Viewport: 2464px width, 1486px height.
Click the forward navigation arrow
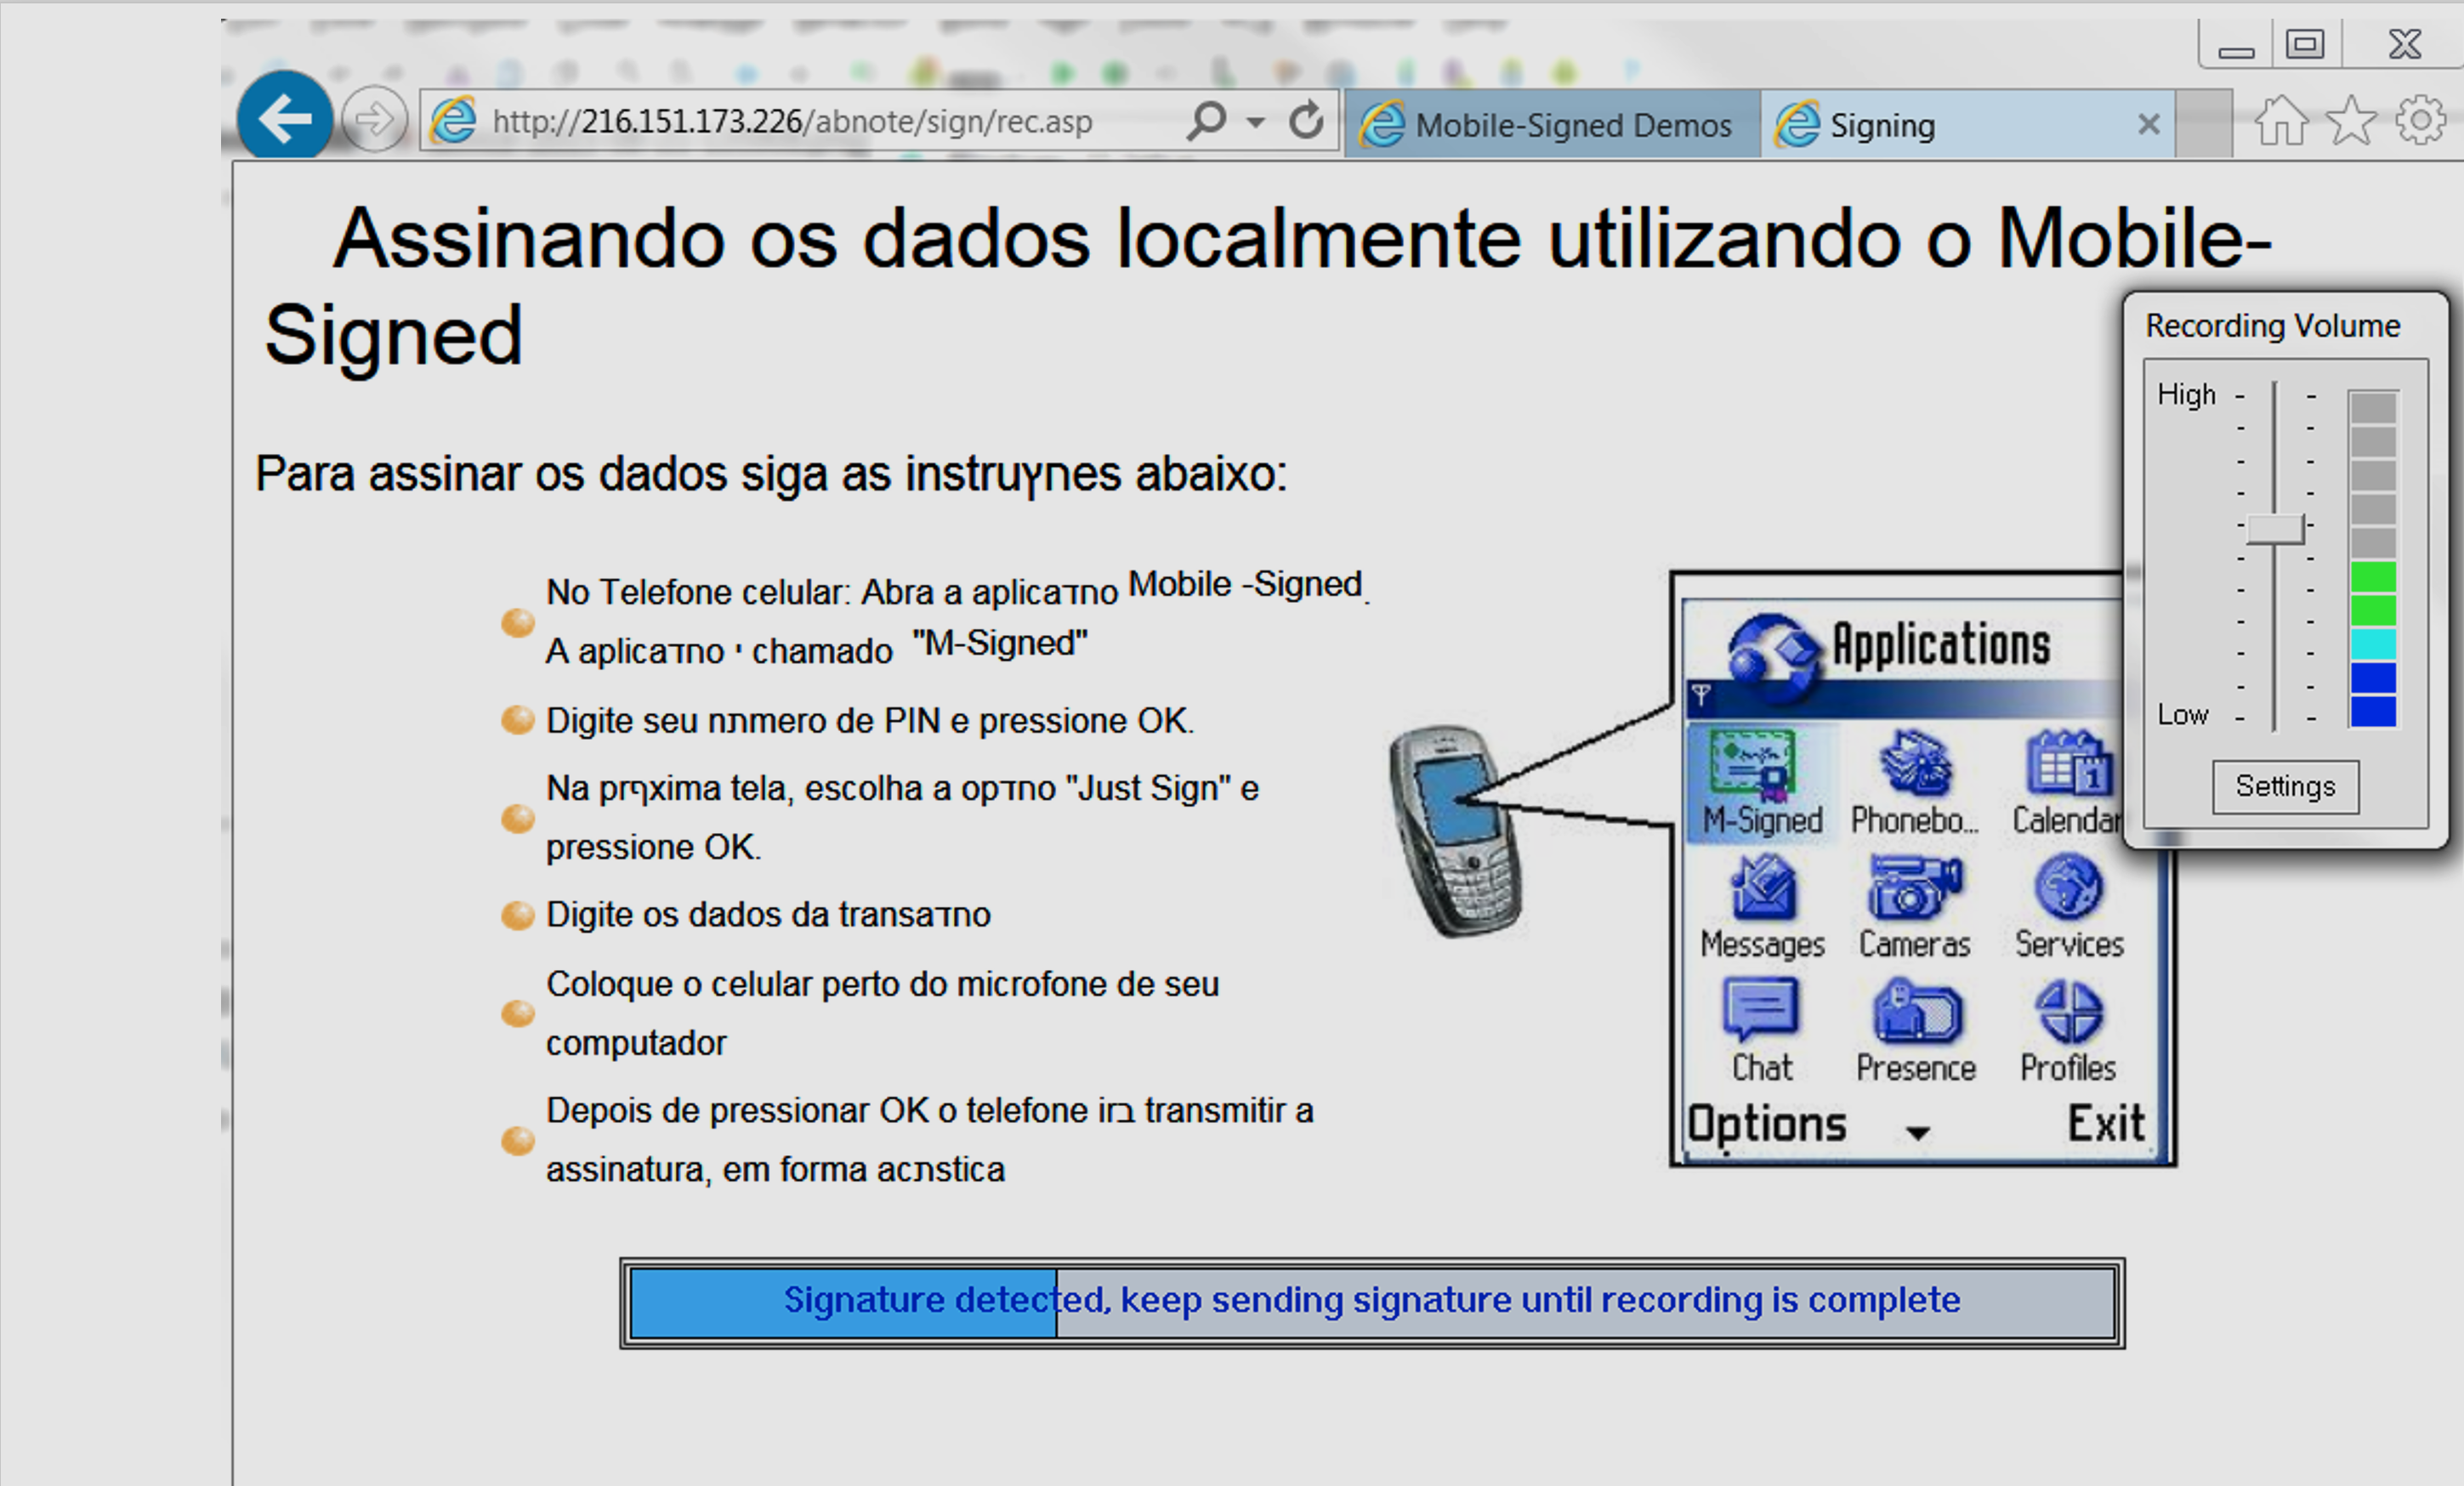coord(374,120)
